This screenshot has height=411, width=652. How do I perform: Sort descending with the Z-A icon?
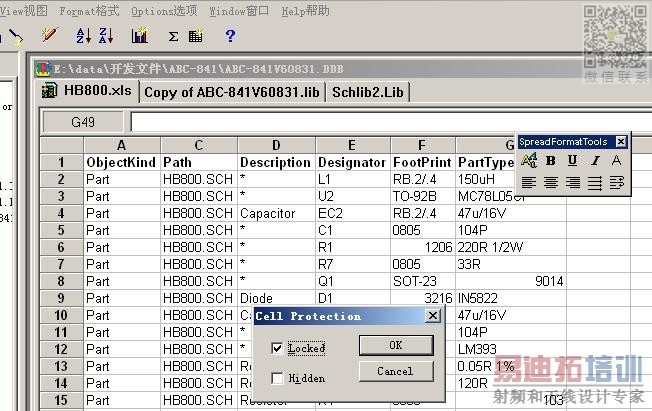(106, 36)
